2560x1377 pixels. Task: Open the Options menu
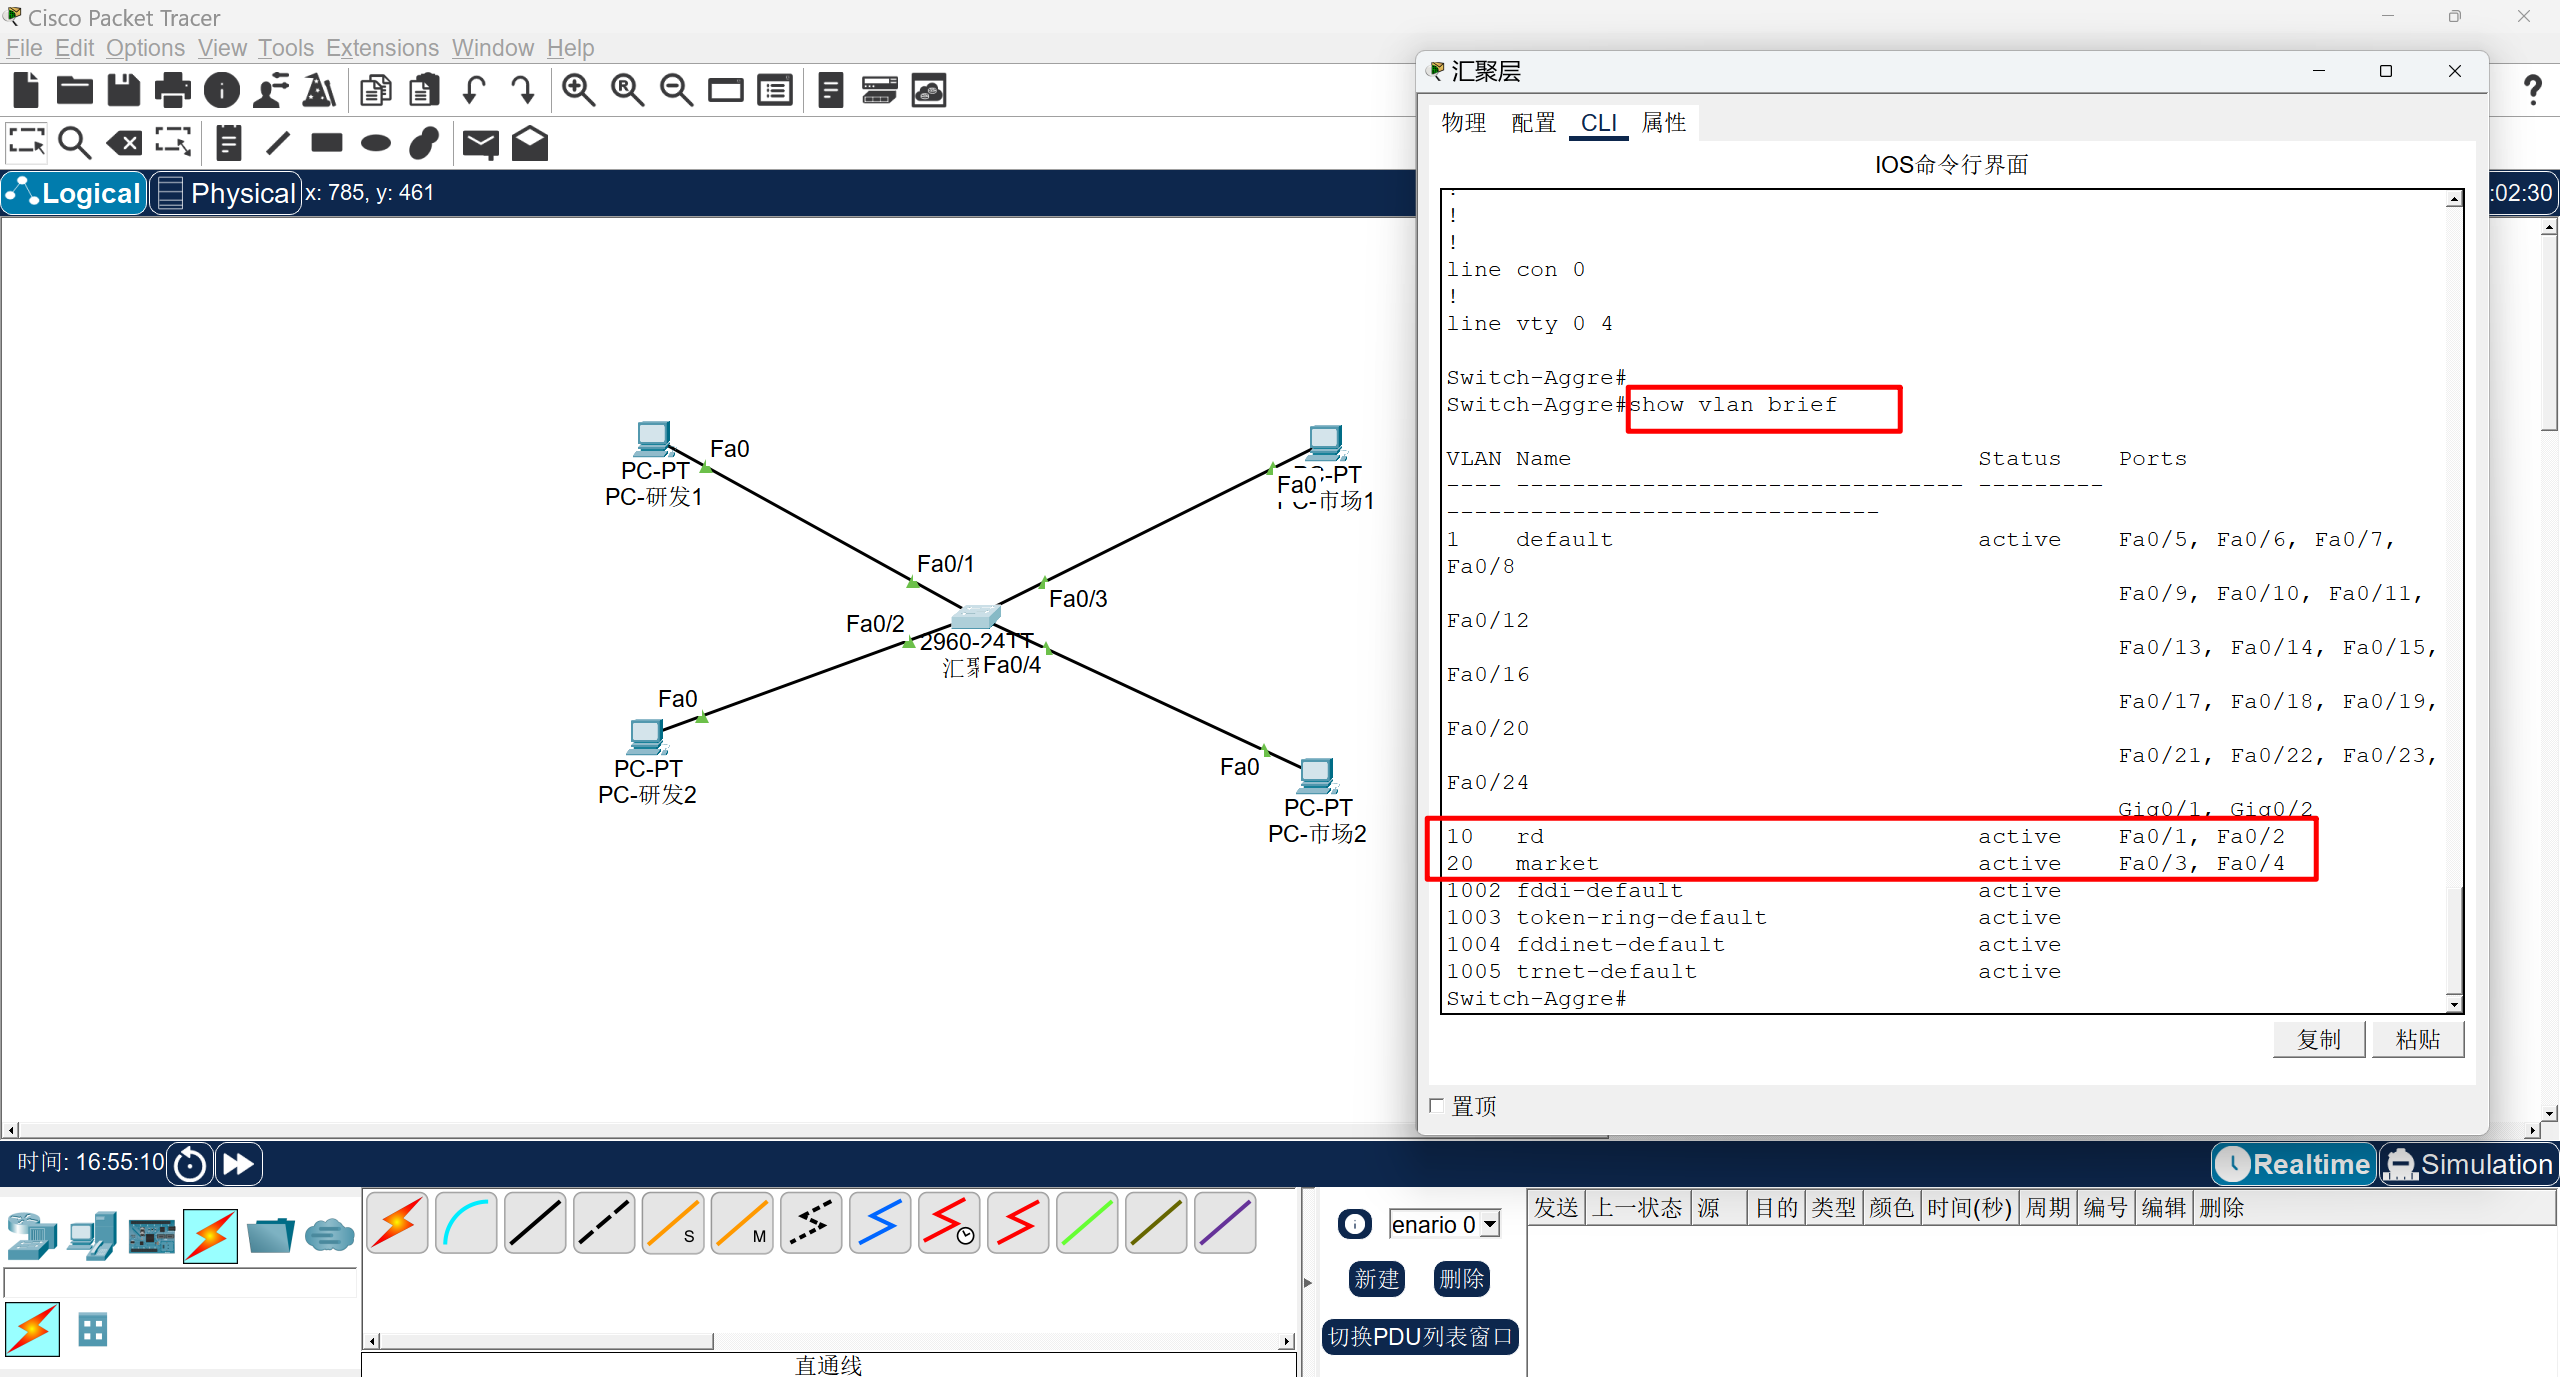145,48
